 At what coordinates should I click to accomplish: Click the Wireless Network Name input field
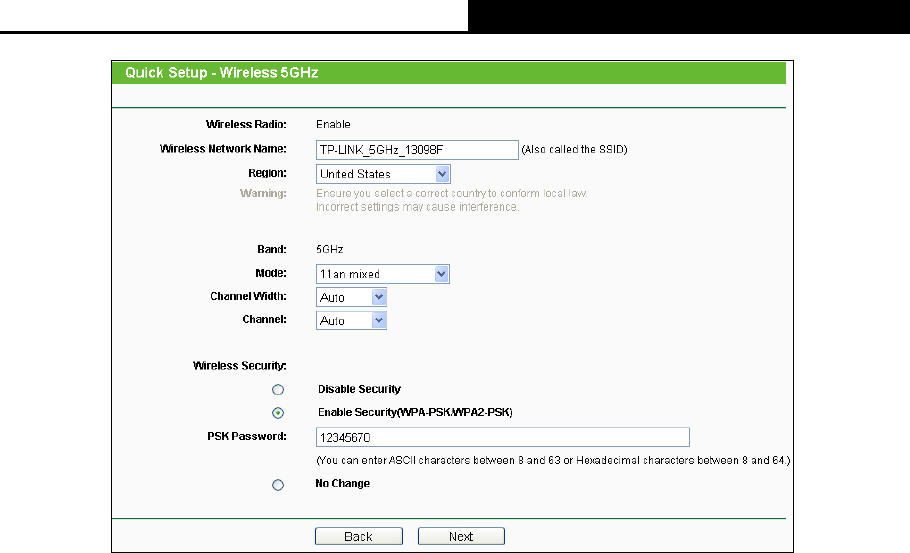415,149
